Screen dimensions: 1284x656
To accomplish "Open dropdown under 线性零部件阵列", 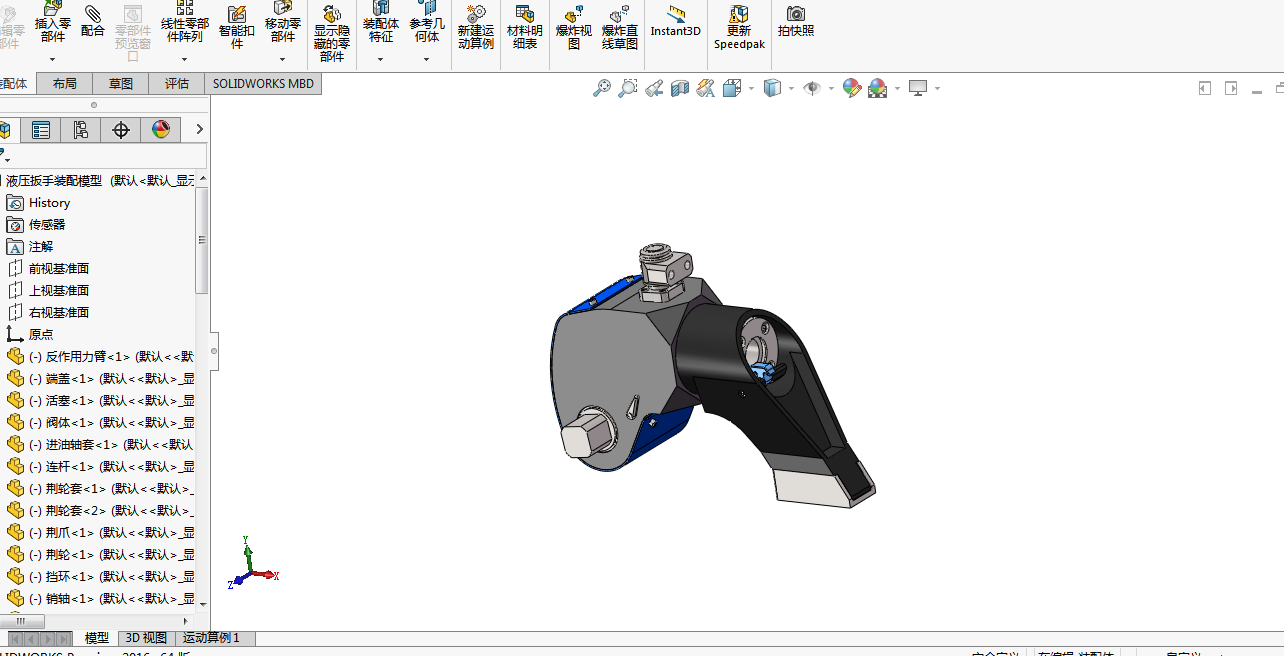I will (185, 59).
